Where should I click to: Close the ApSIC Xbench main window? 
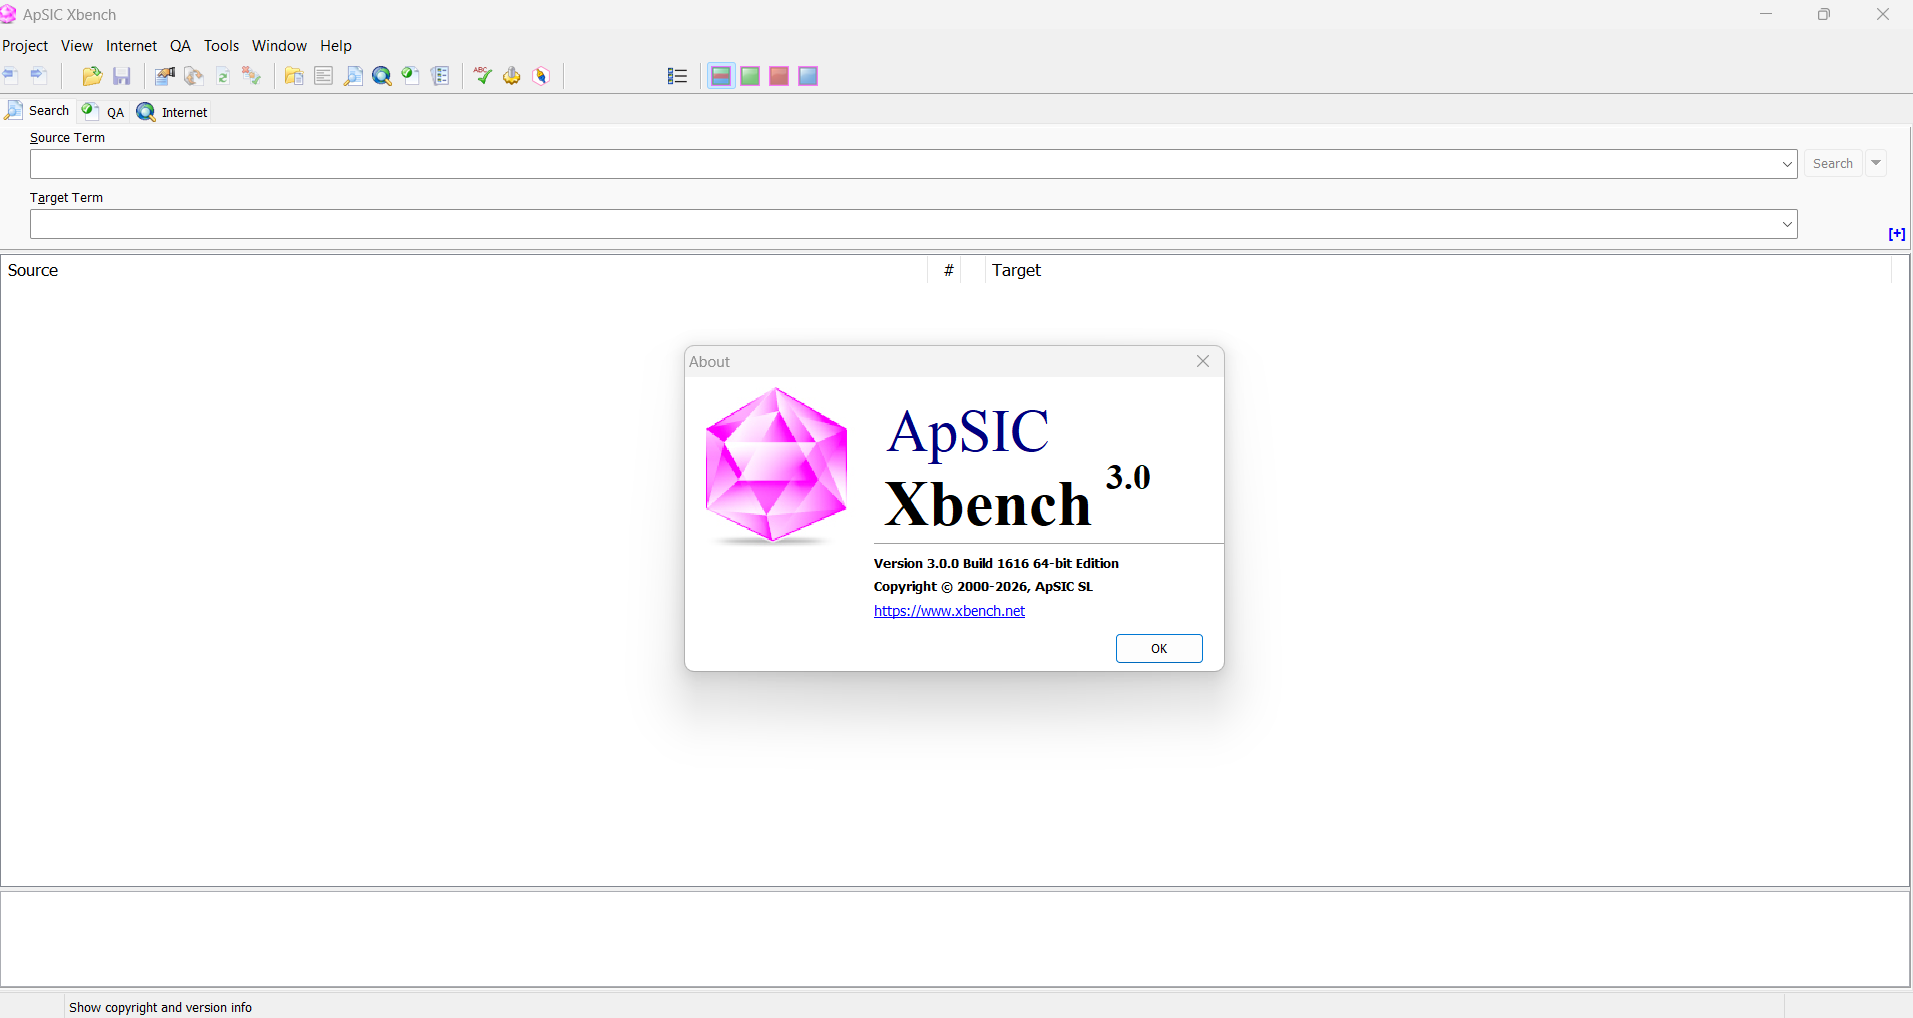coord(1883,14)
